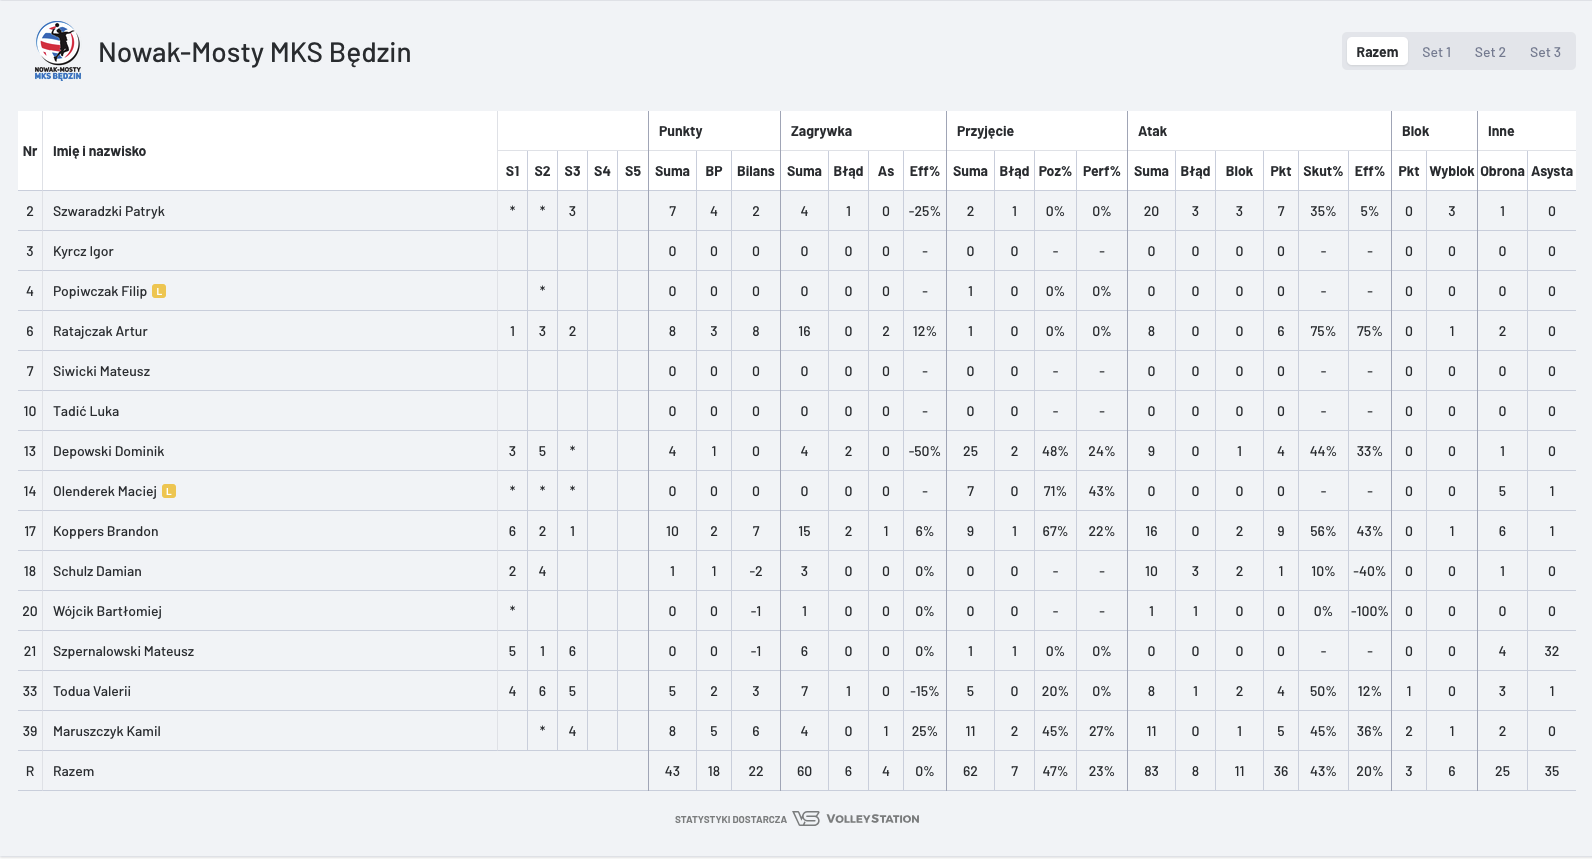Click the Przyjęcie column group header

[985, 131]
